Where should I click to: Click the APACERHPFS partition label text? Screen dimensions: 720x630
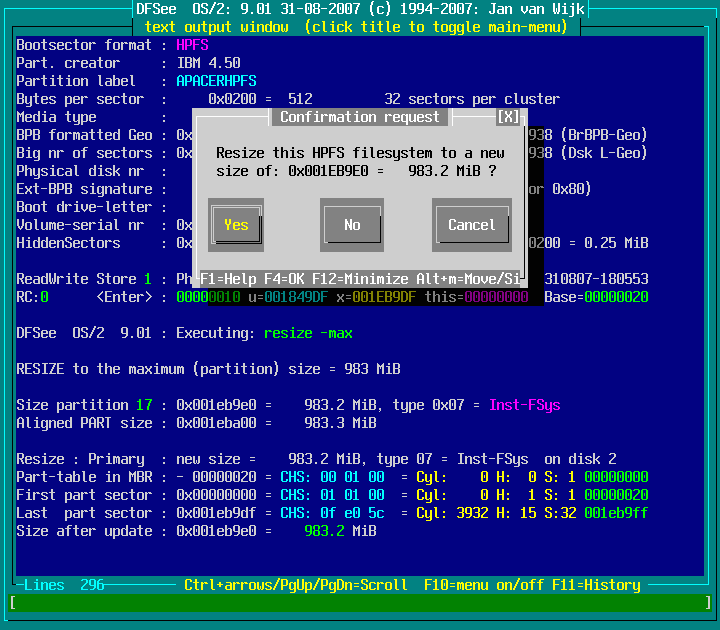[216, 81]
